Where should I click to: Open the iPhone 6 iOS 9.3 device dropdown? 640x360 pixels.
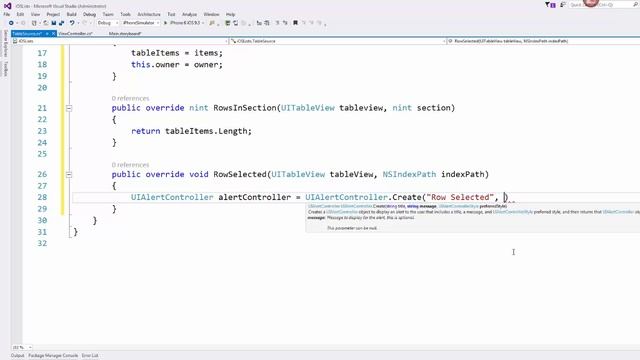(x=187, y=23)
